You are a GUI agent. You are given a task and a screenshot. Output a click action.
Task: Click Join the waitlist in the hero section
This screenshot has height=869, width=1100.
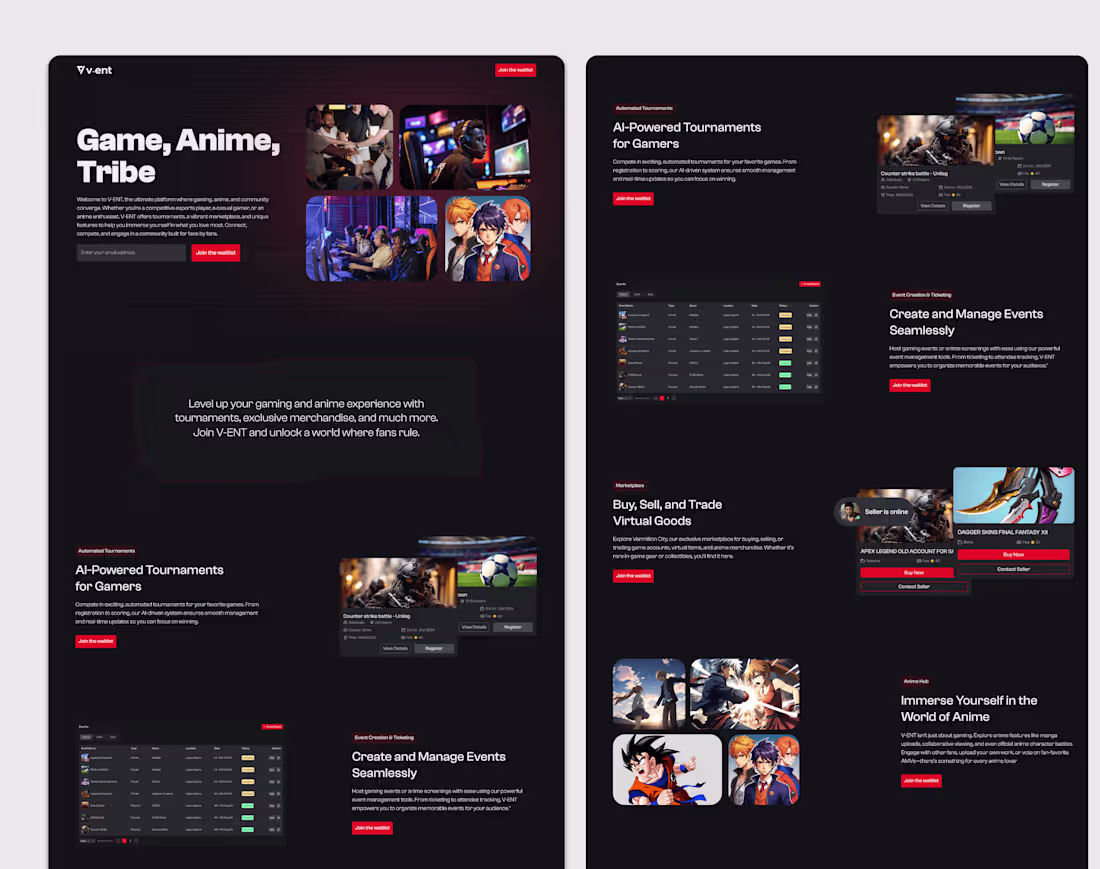pyautogui.click(x=215, y=252)
